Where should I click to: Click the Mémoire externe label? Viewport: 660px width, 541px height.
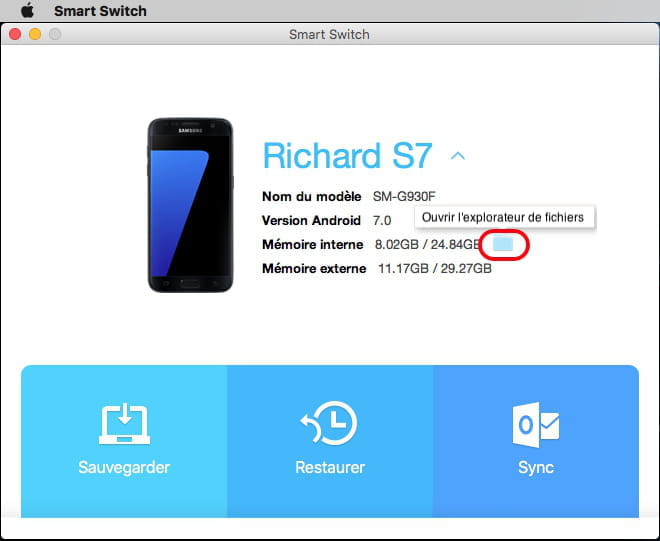tap(314, 269)
